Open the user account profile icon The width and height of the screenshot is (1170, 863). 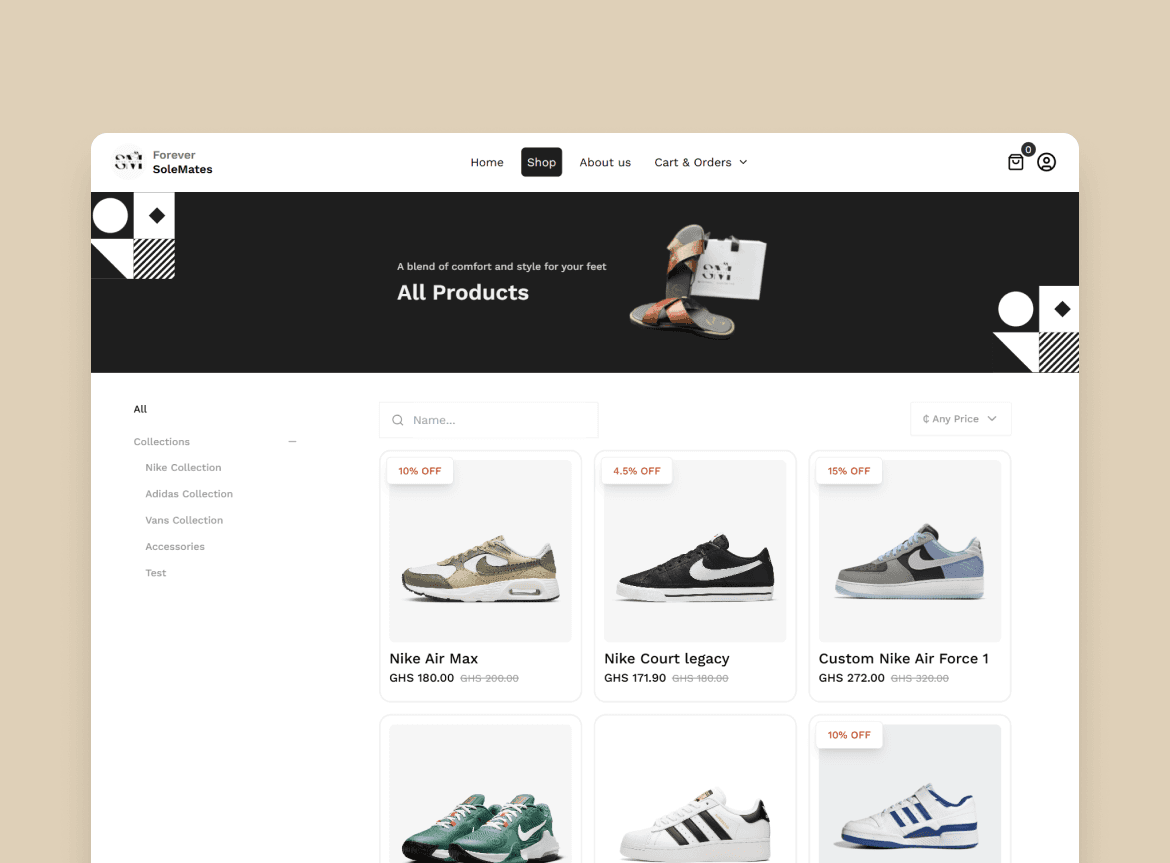(1046, 162)
